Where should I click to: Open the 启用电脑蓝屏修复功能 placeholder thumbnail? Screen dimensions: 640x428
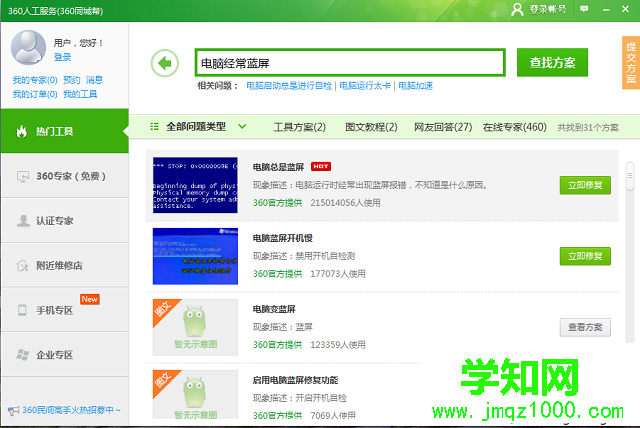pyautogui.click(x=195, y=395)
